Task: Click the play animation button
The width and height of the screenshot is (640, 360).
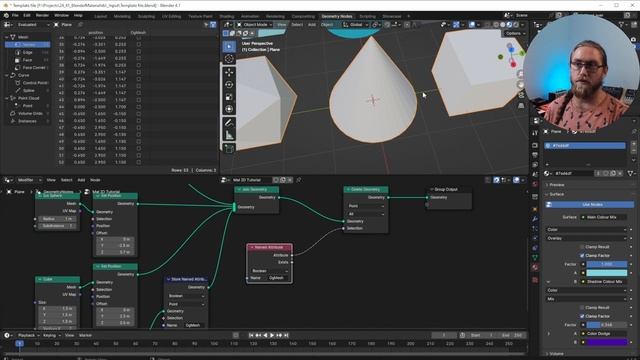Action: coord(272,336)
